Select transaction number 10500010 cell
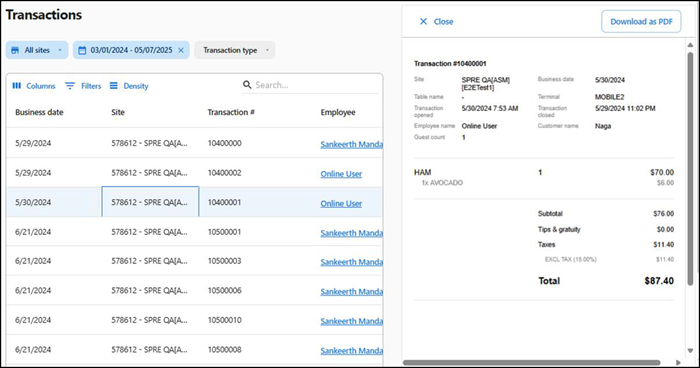 [225, 320]
